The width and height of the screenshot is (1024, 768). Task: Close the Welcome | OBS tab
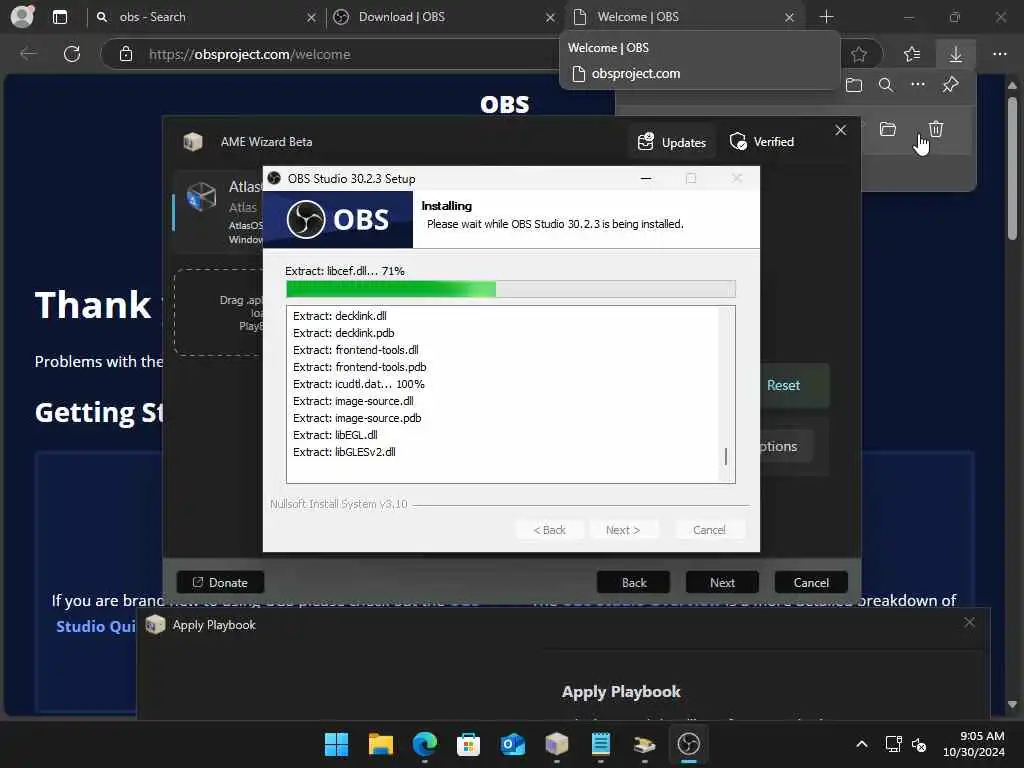tap(789, 18)
